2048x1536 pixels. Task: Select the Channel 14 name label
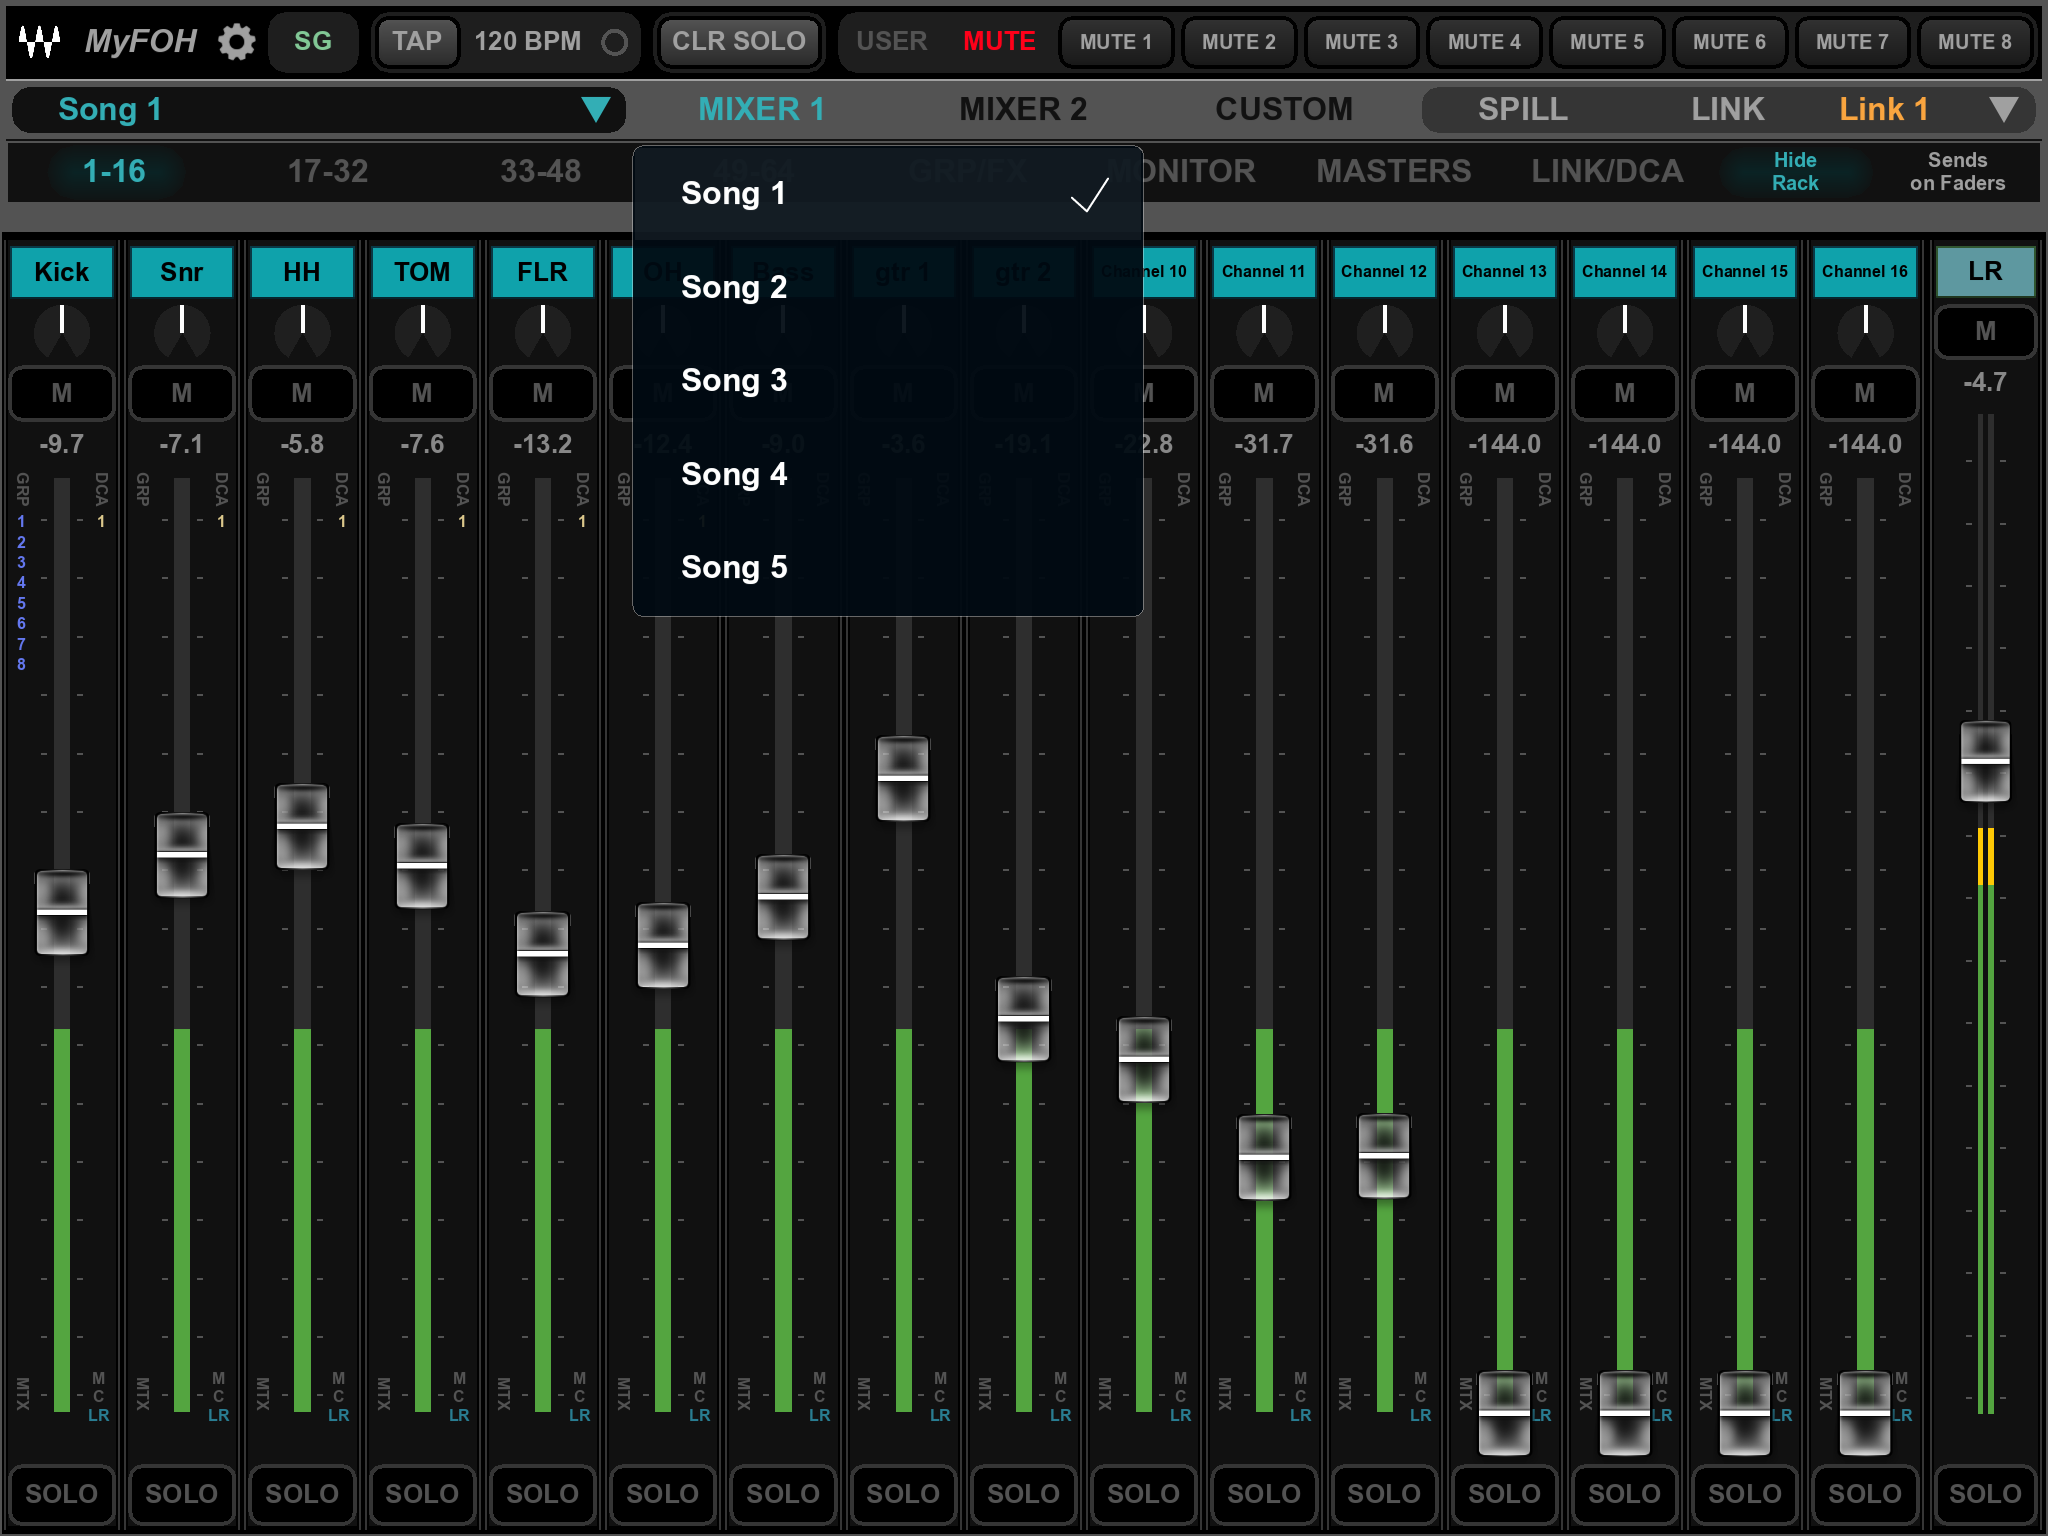pyautogui.click(x=1624, y=272)
